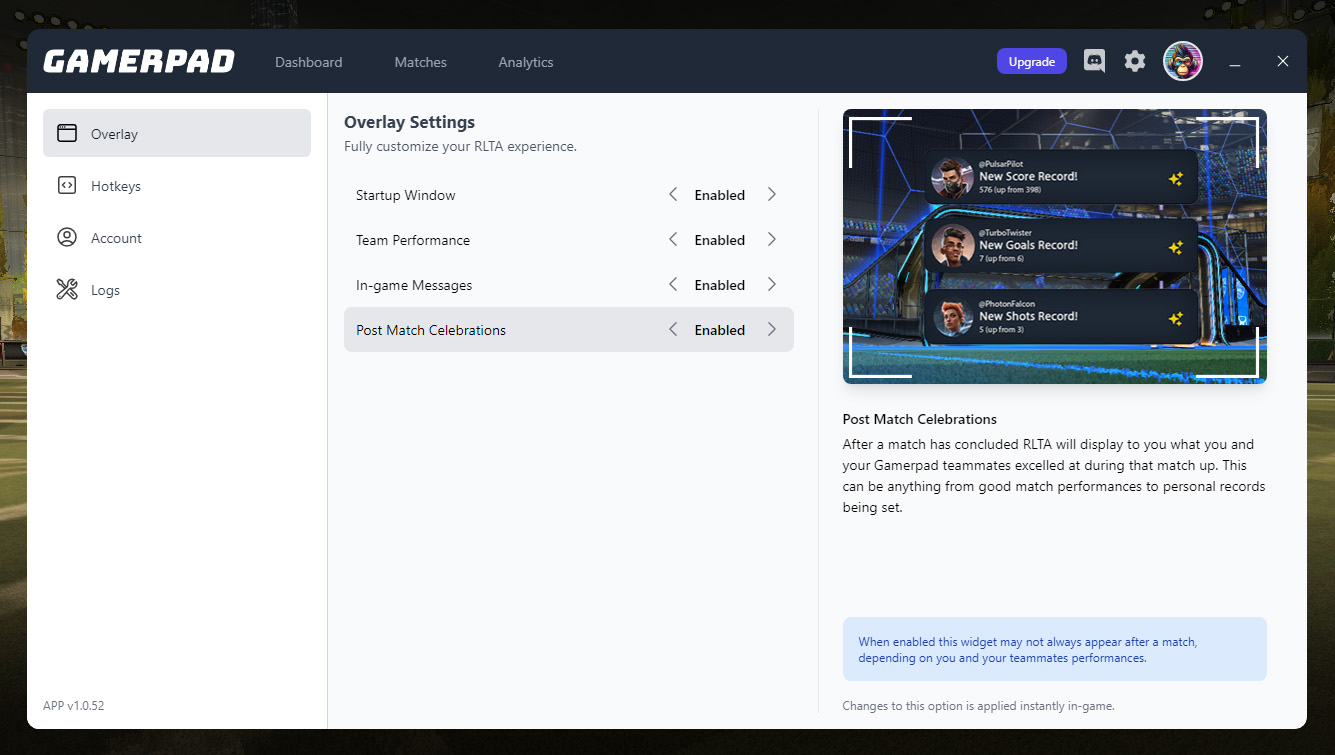
Task: Click 'Fully customize your RLTA experience' subtitle
Action: [x=460, y=146]
